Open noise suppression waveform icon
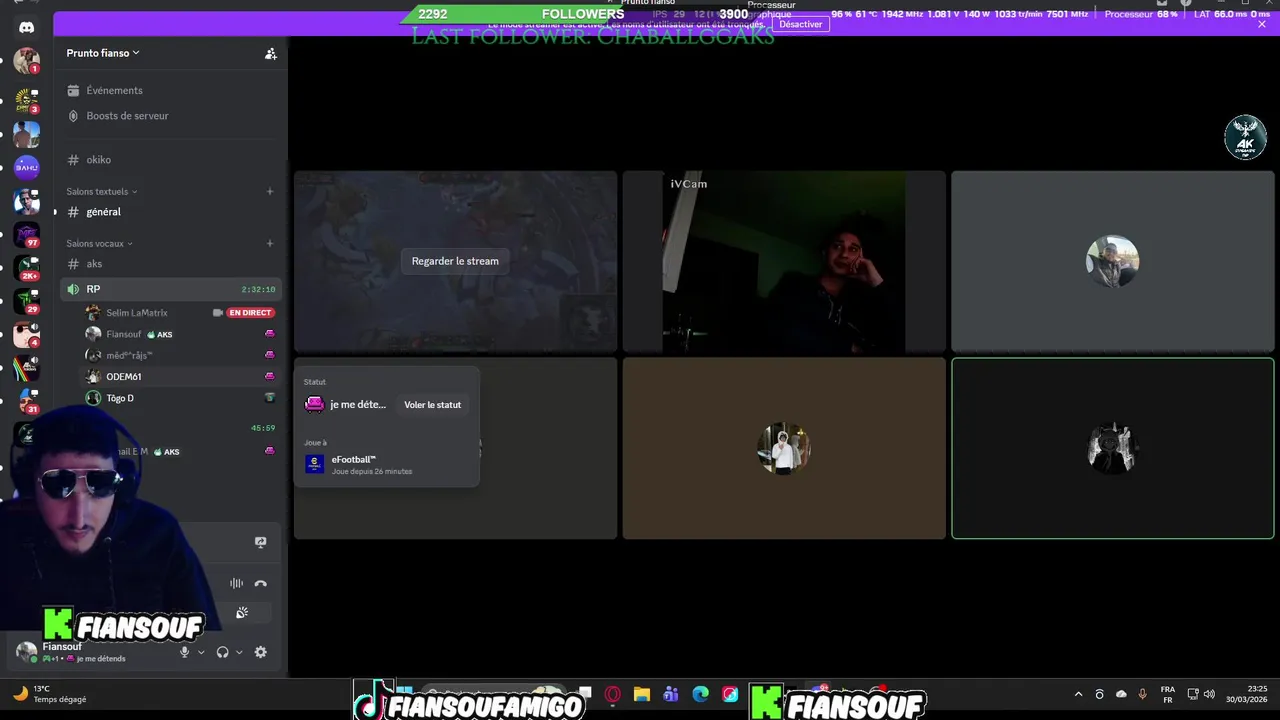This screenshot has width=1280, height=720. click(x=236, y=584)
